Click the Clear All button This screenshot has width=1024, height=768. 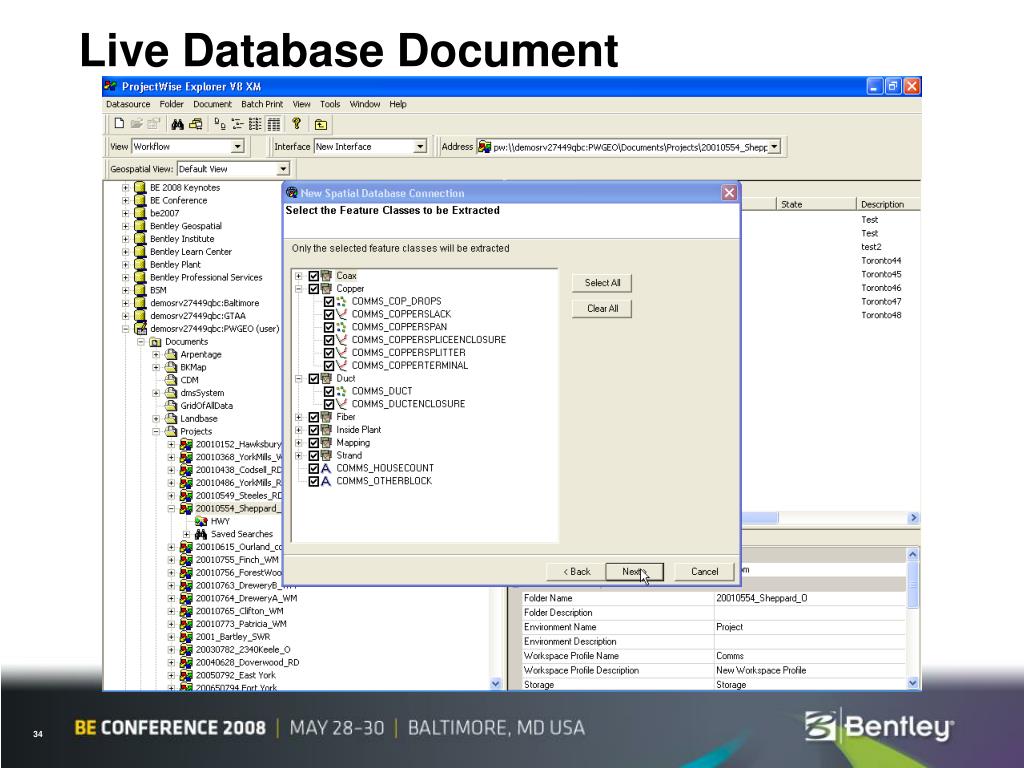(x=602, y=308)
